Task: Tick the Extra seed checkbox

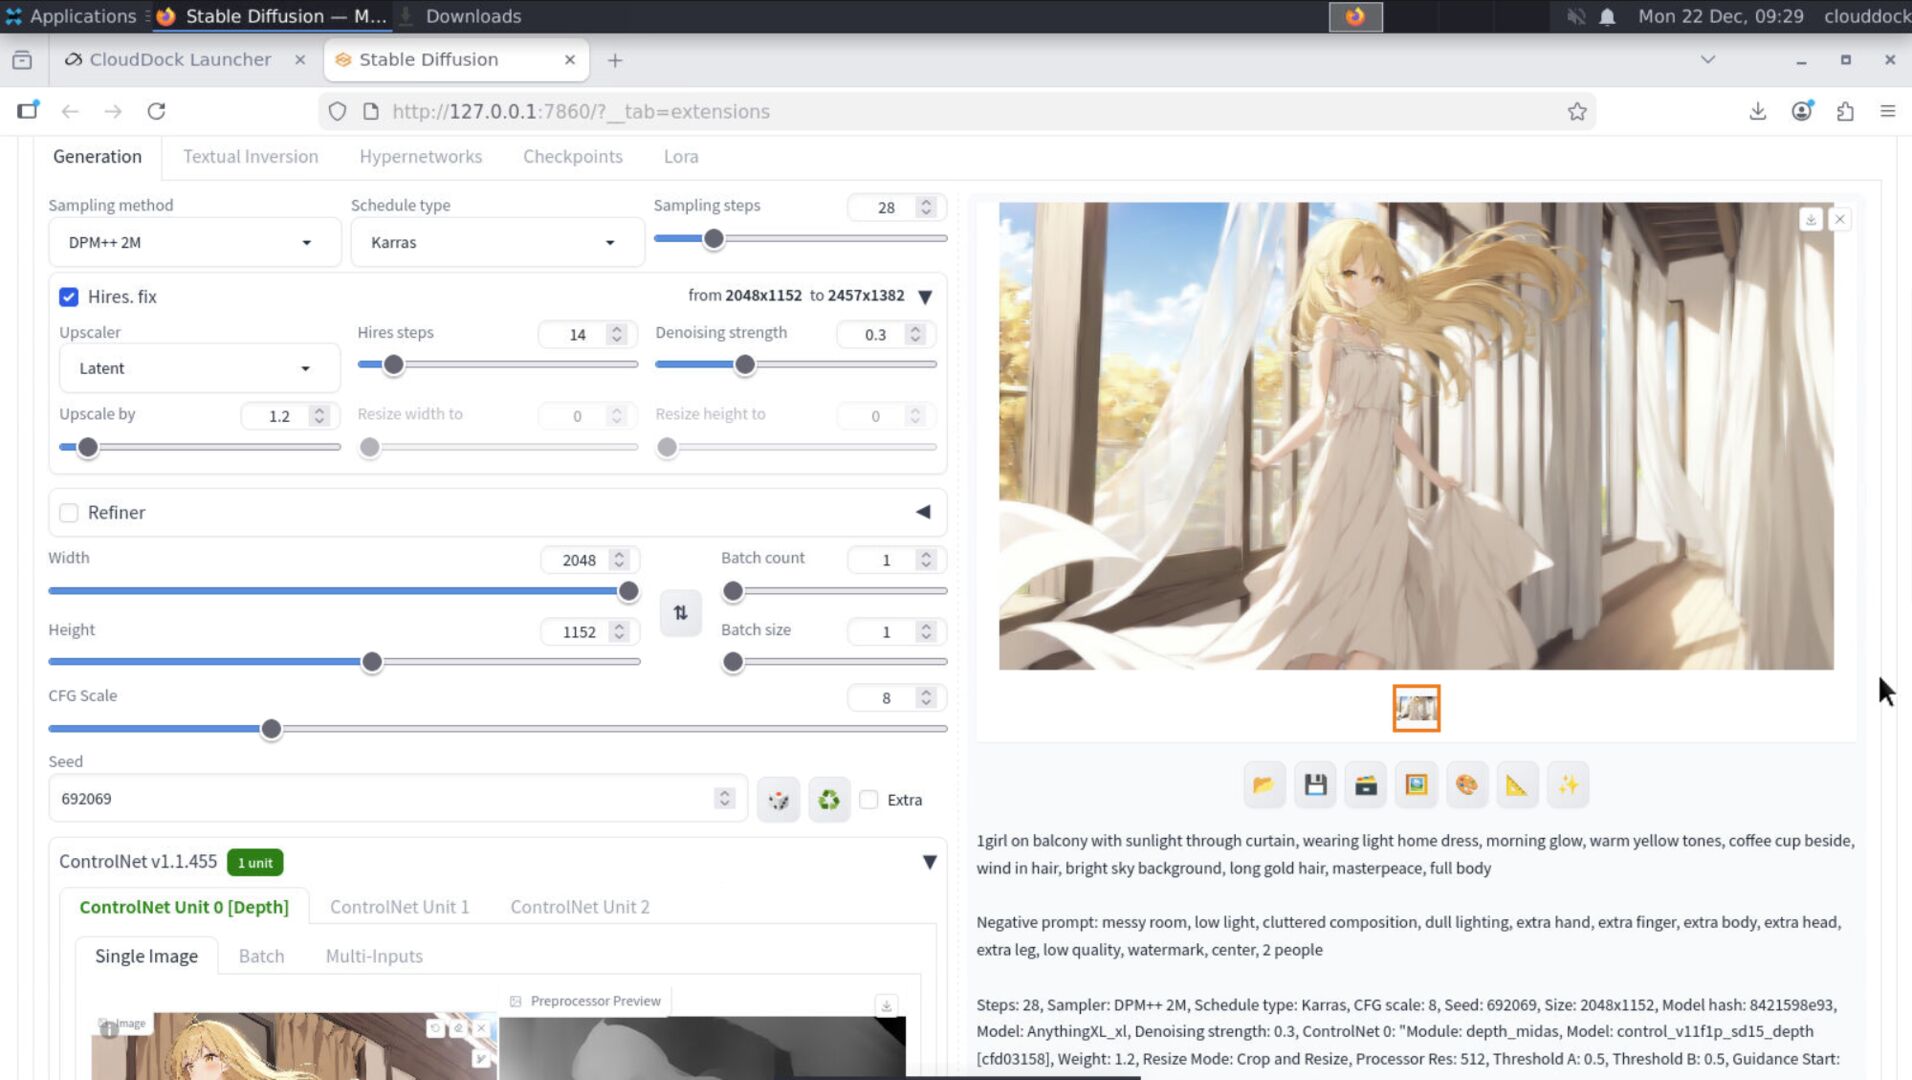Action: (869, 800)
